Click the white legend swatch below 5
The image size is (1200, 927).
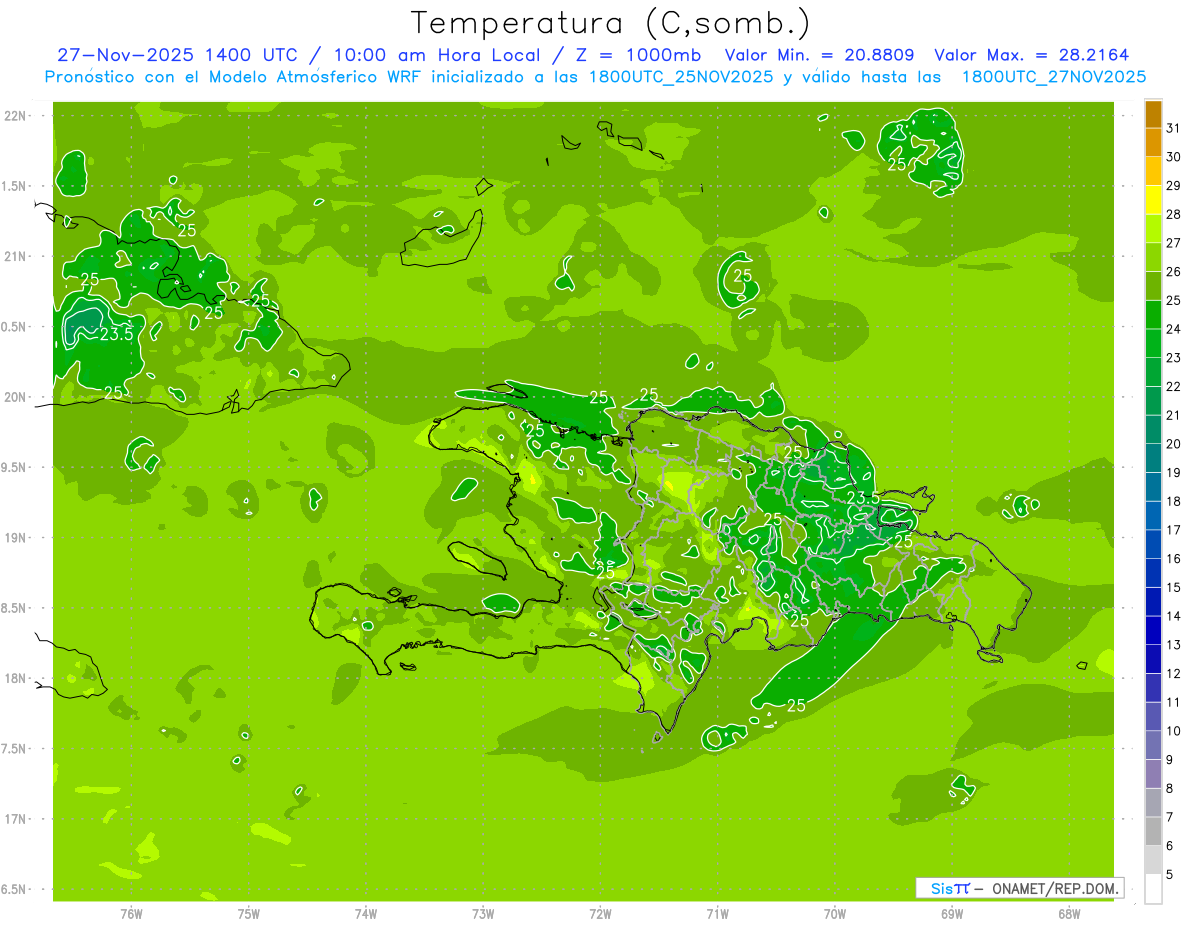pyautogui.click(x=1153, y=889)
